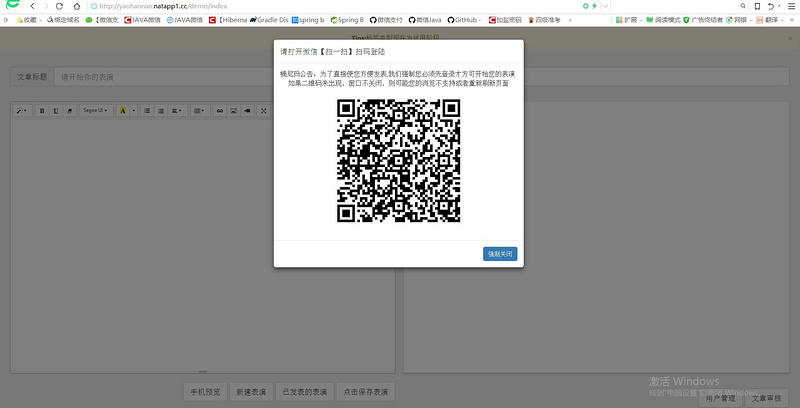The height and width of the screenshot is (408, 800).
Task: Click the green lightning speed mode icon
Action: coord(594,6)
